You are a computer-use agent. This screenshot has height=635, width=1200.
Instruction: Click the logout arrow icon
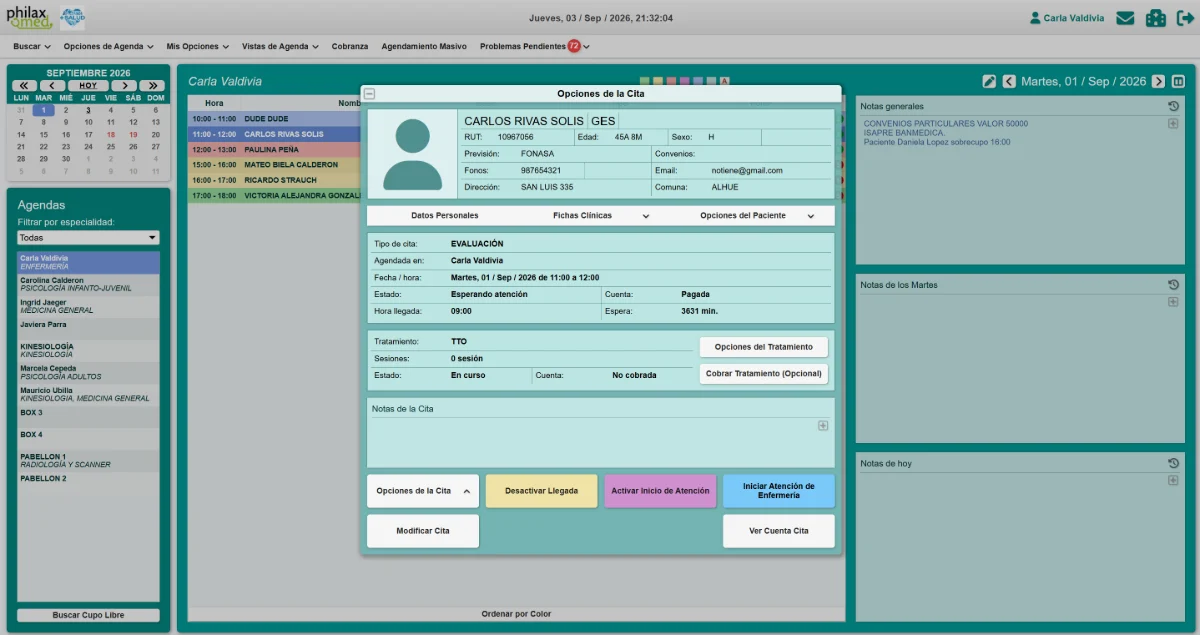[1185, 18]
